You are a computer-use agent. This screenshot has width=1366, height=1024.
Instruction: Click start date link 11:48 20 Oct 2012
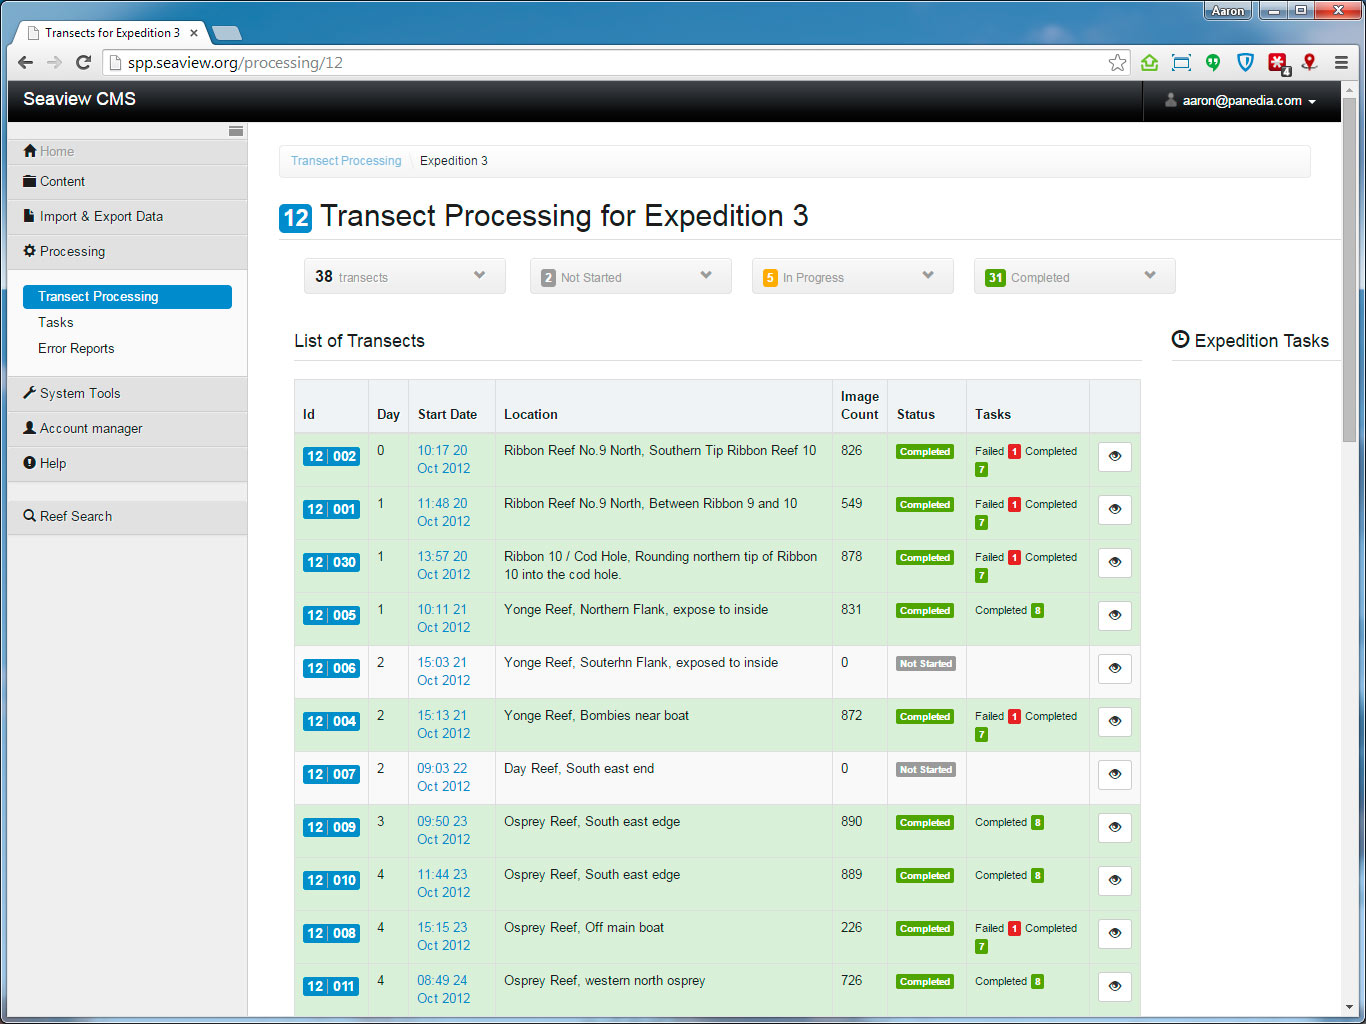coord(443,512)
